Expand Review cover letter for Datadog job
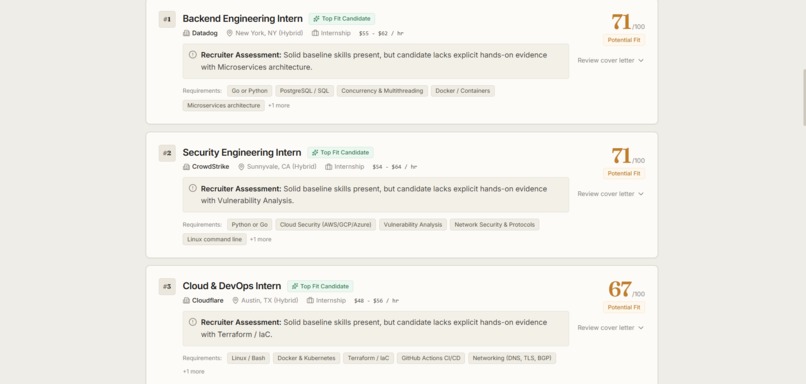 [610, 60]
